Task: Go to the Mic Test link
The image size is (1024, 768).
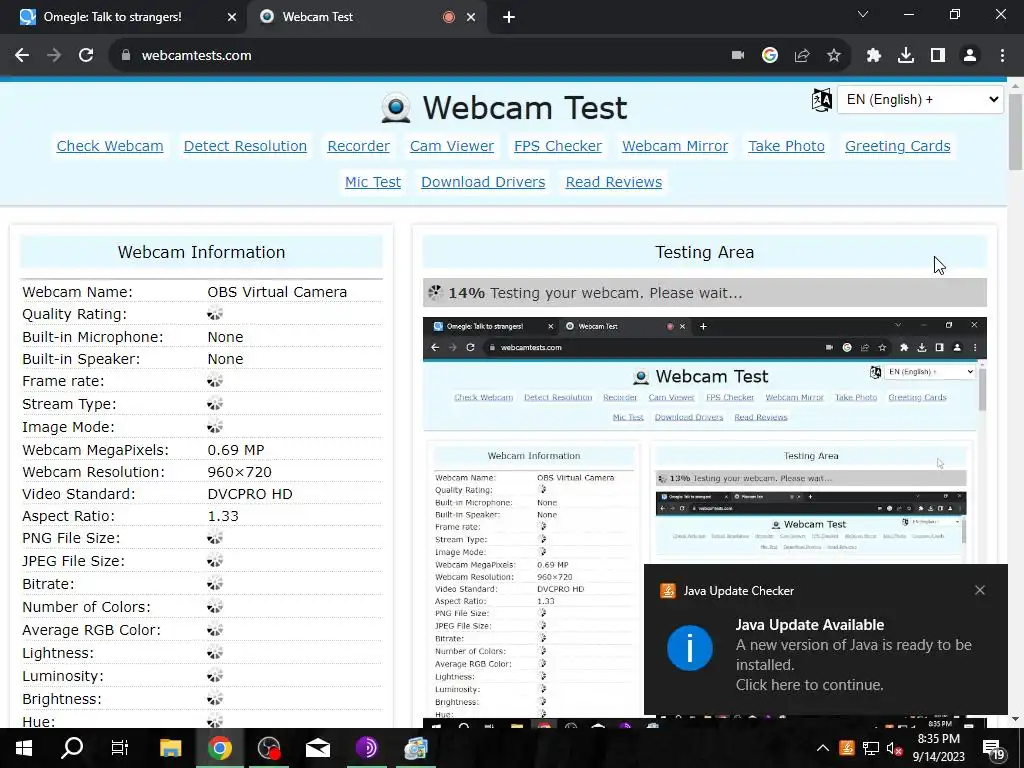Action: pos(373,182)
